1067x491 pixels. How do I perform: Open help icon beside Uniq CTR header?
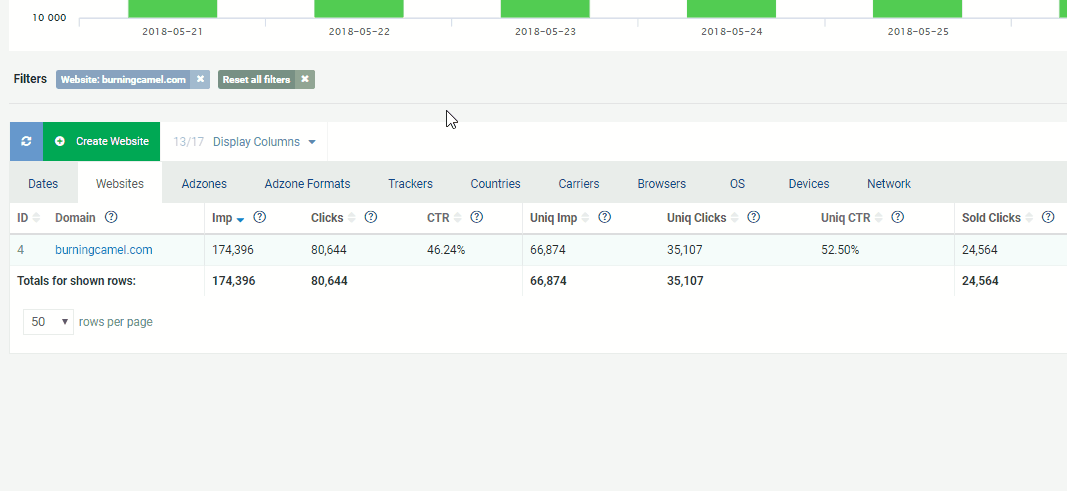898,218
